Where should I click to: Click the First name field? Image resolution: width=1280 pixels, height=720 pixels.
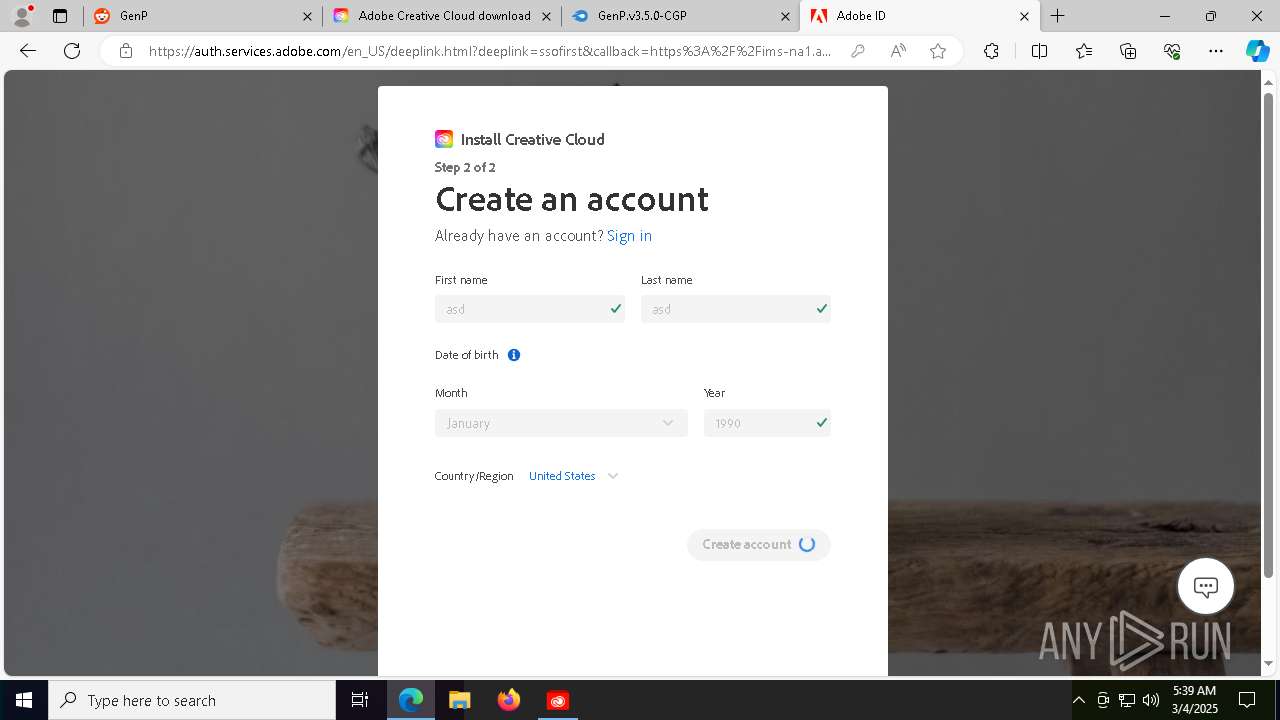coord(530,309)
